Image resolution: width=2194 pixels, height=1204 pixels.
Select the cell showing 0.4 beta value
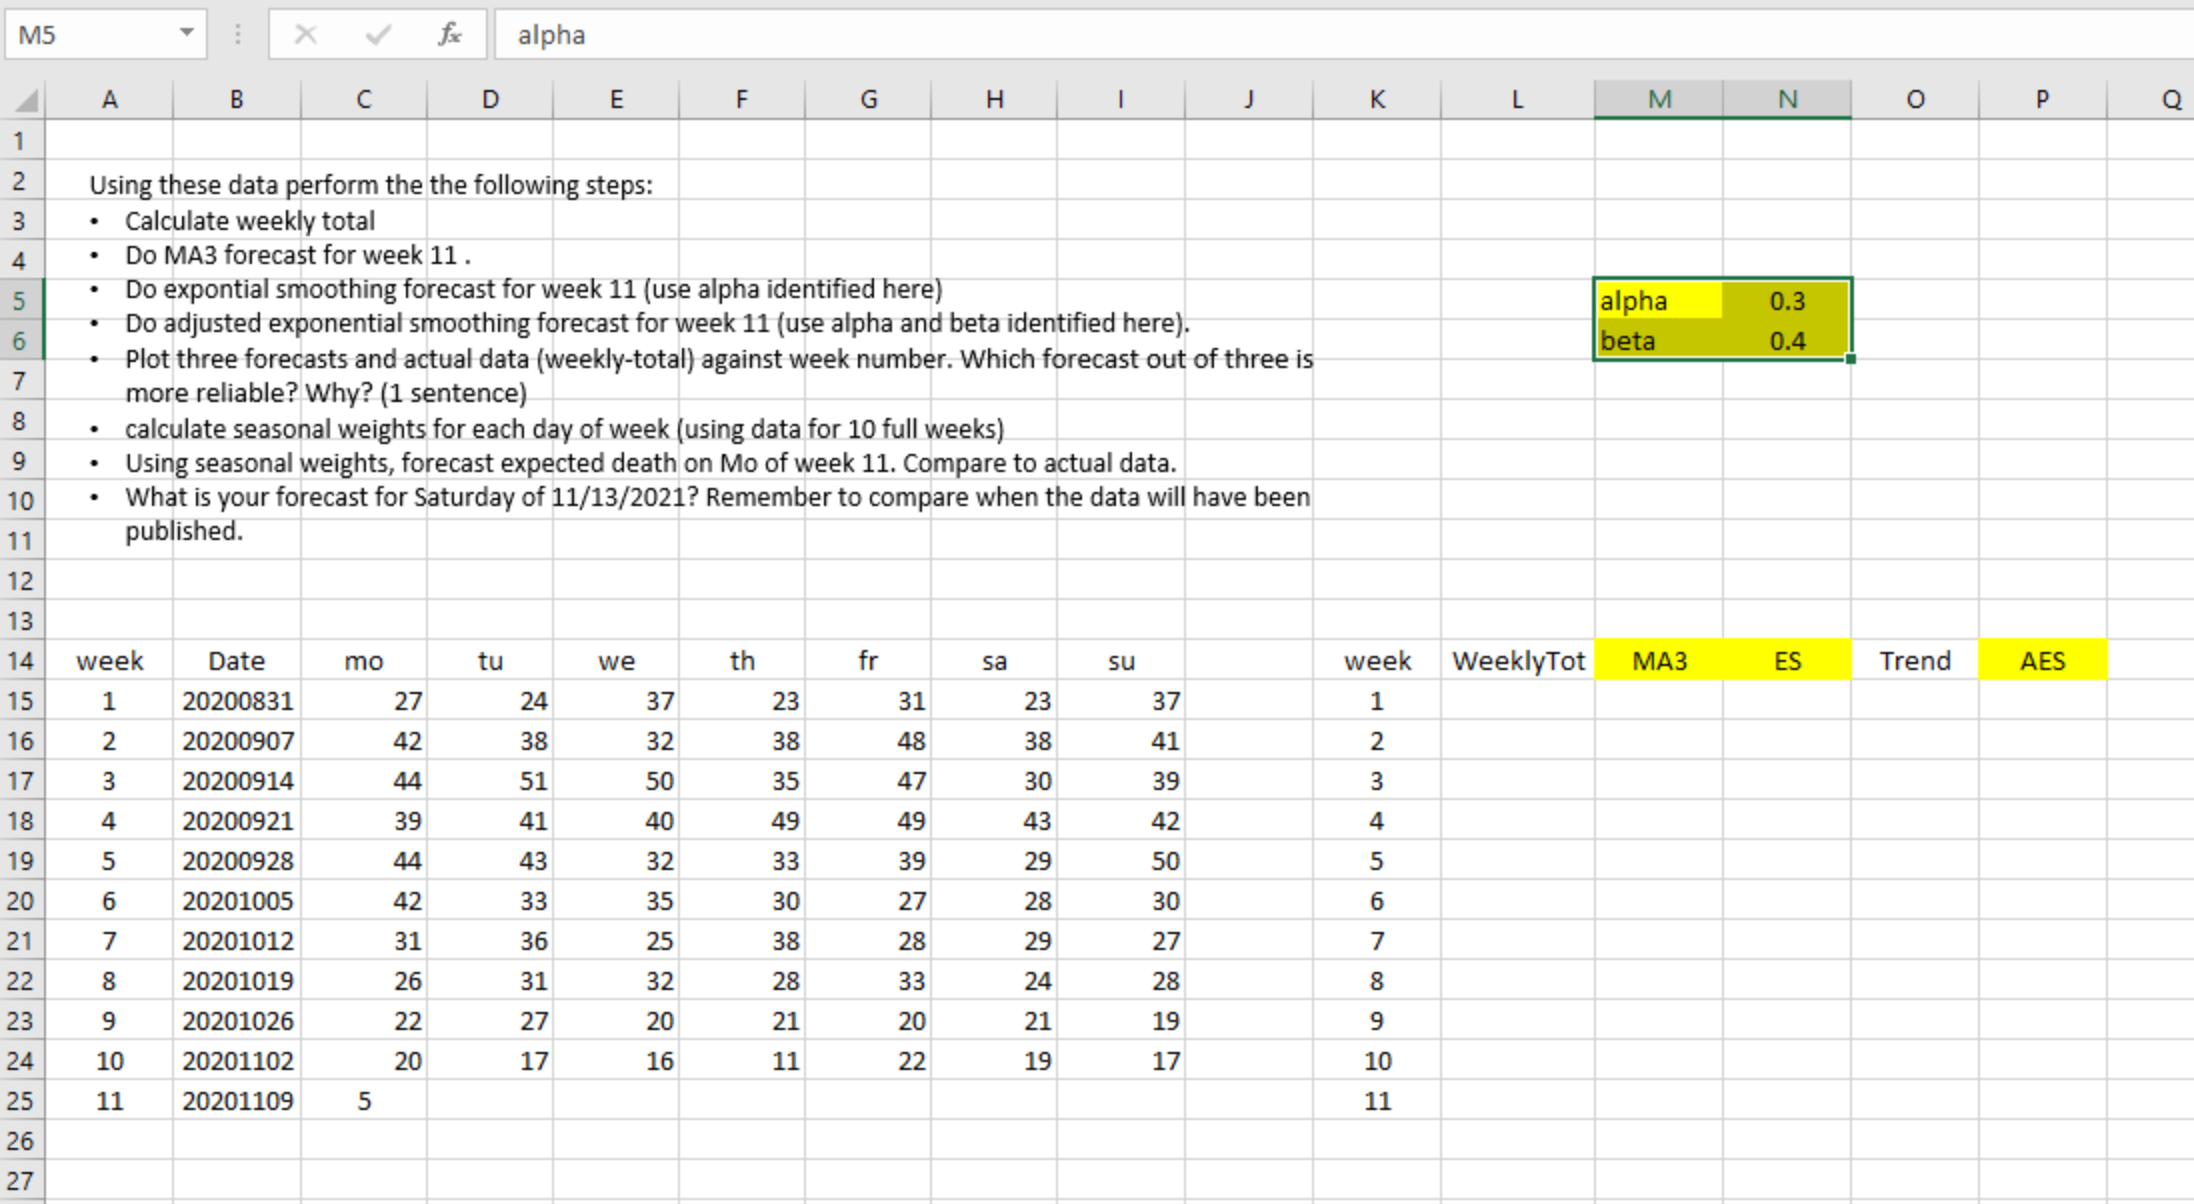(x=1788, y=340)
